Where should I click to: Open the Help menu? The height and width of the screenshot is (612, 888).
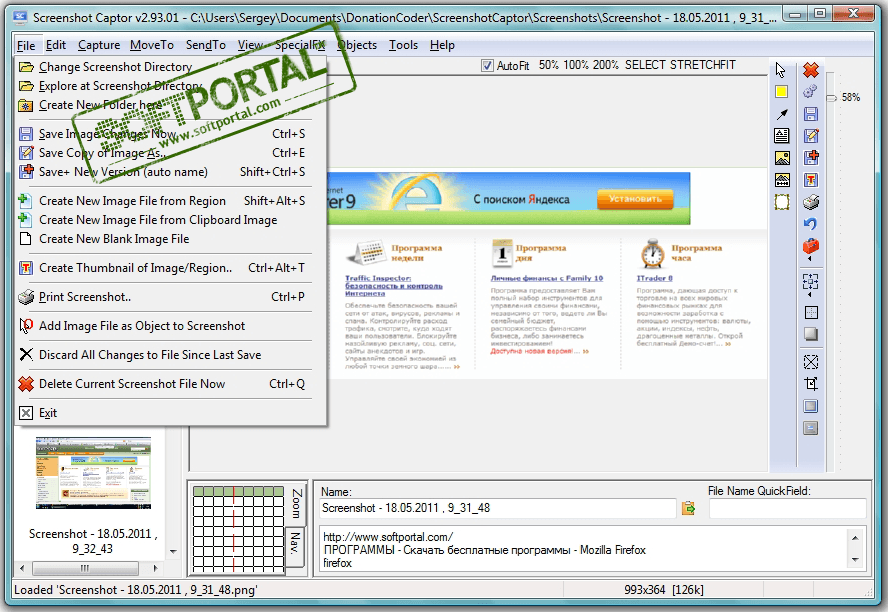442,45
